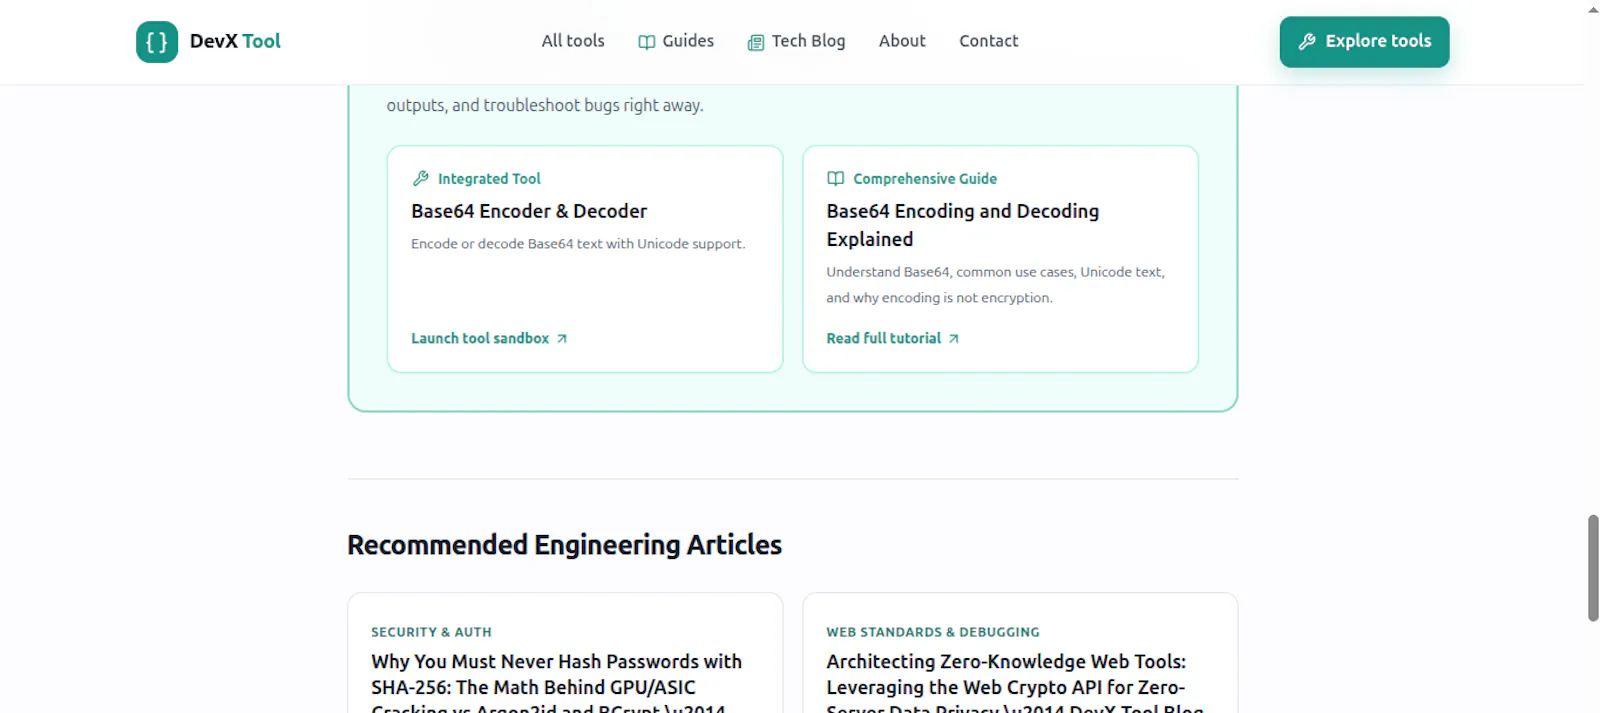Click the 'outputs, and troubleshoot bugs right away' text

tap(545, 105)
